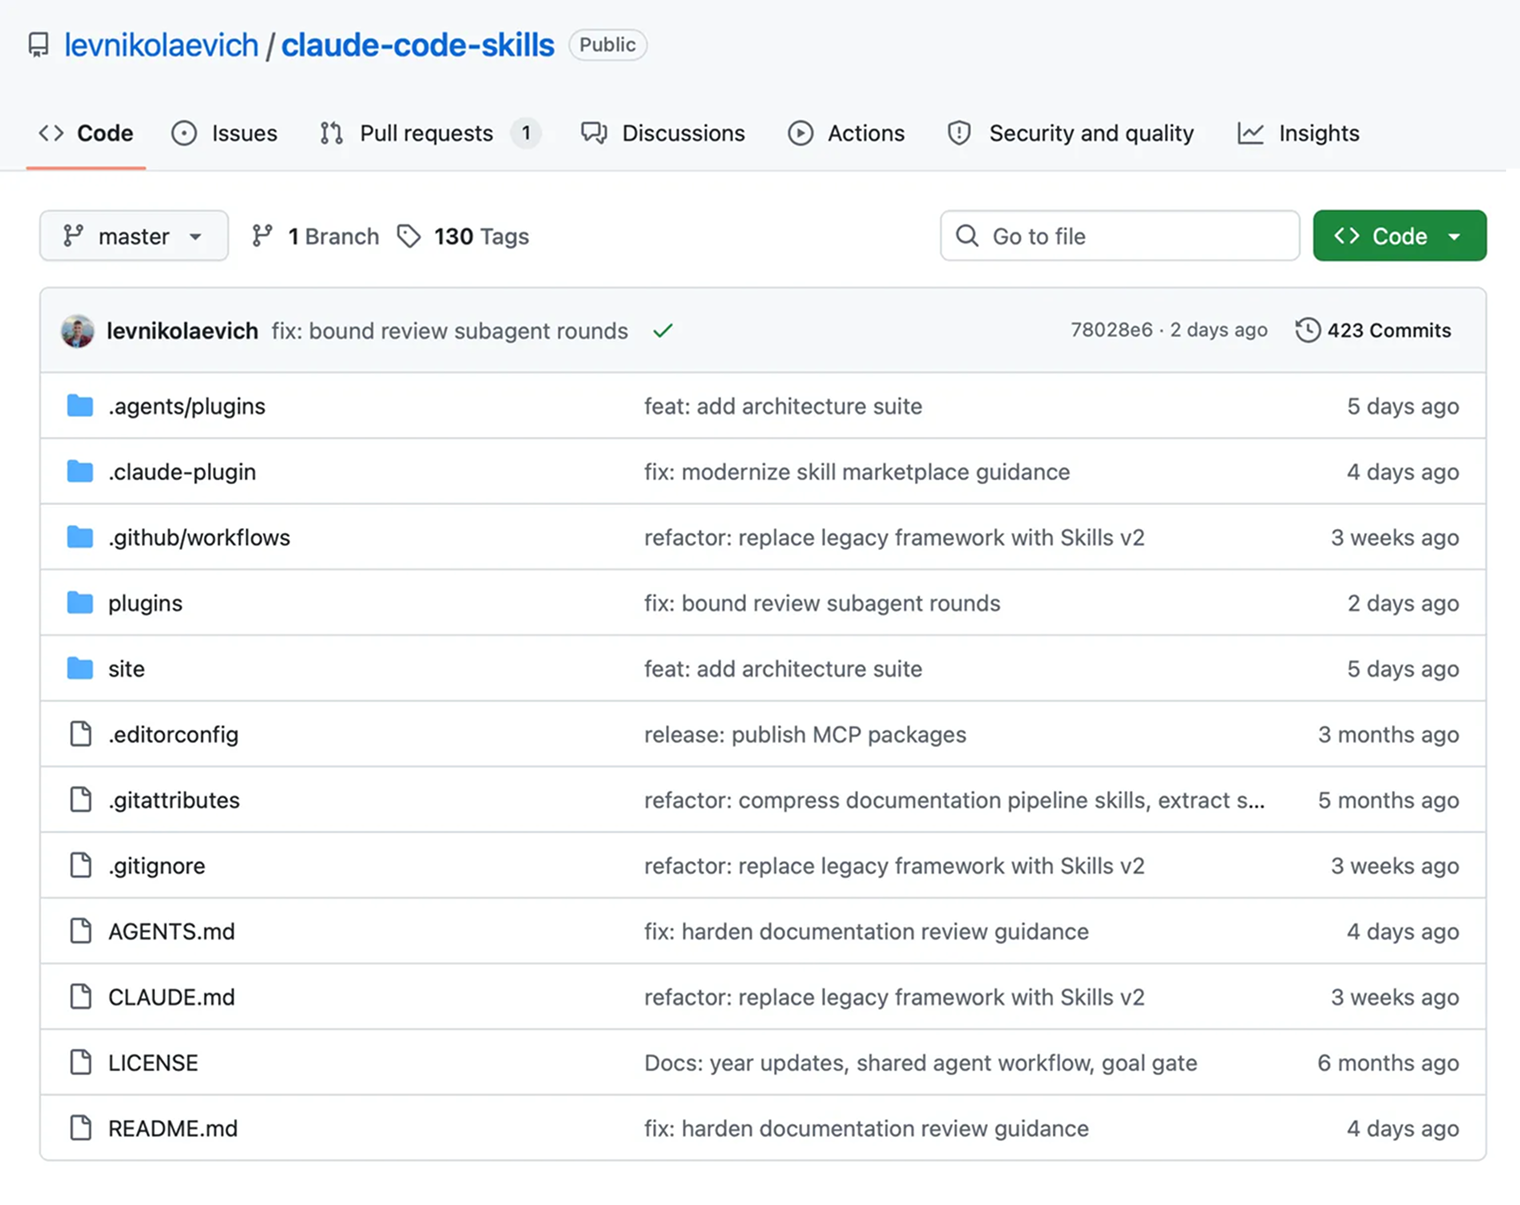
Task: Click the levnikolaevich avatar in commit bar
Action: click(x=78, y=331)
